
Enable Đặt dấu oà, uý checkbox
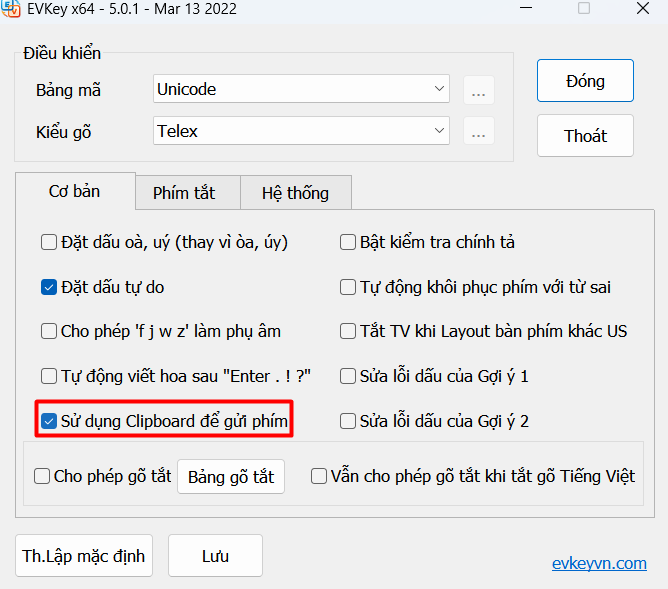coord(49,242)
